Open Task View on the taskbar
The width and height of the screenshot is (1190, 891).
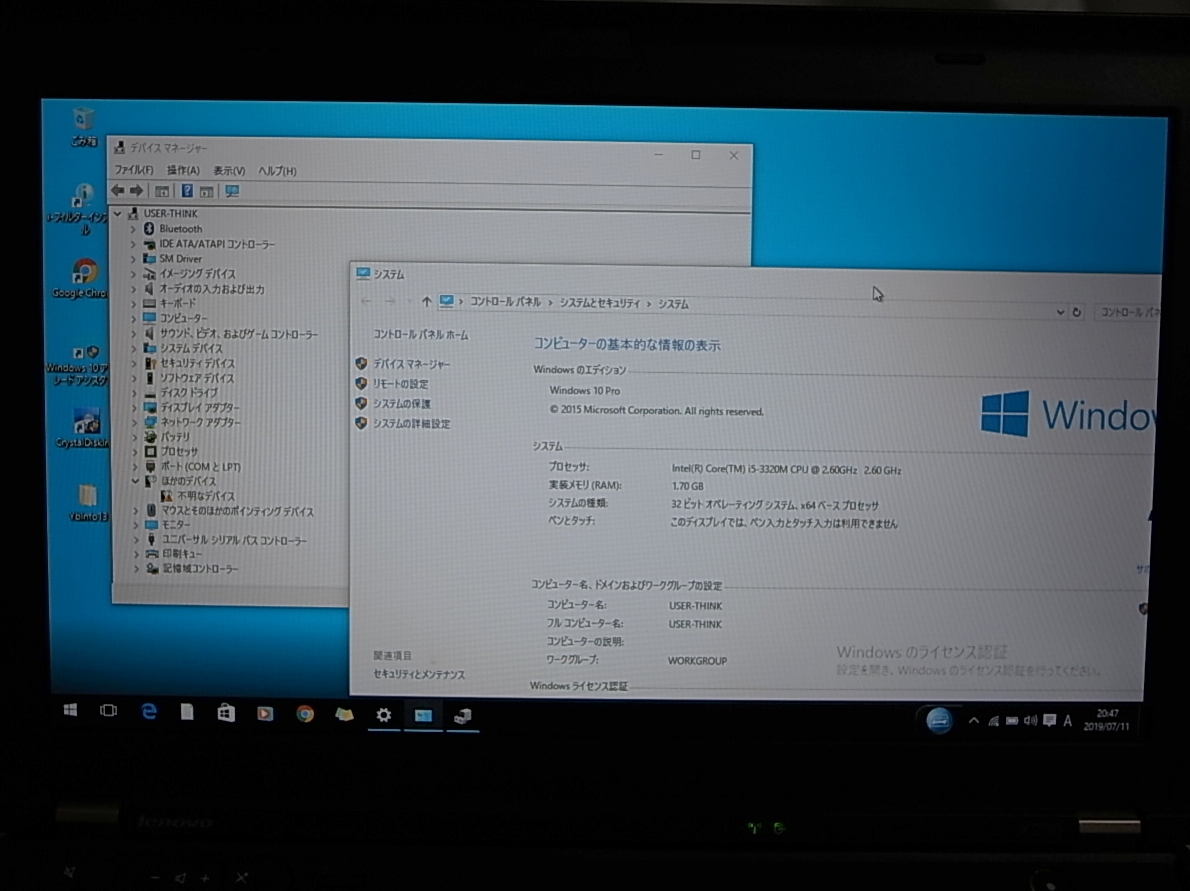click(x=109, y=710)
